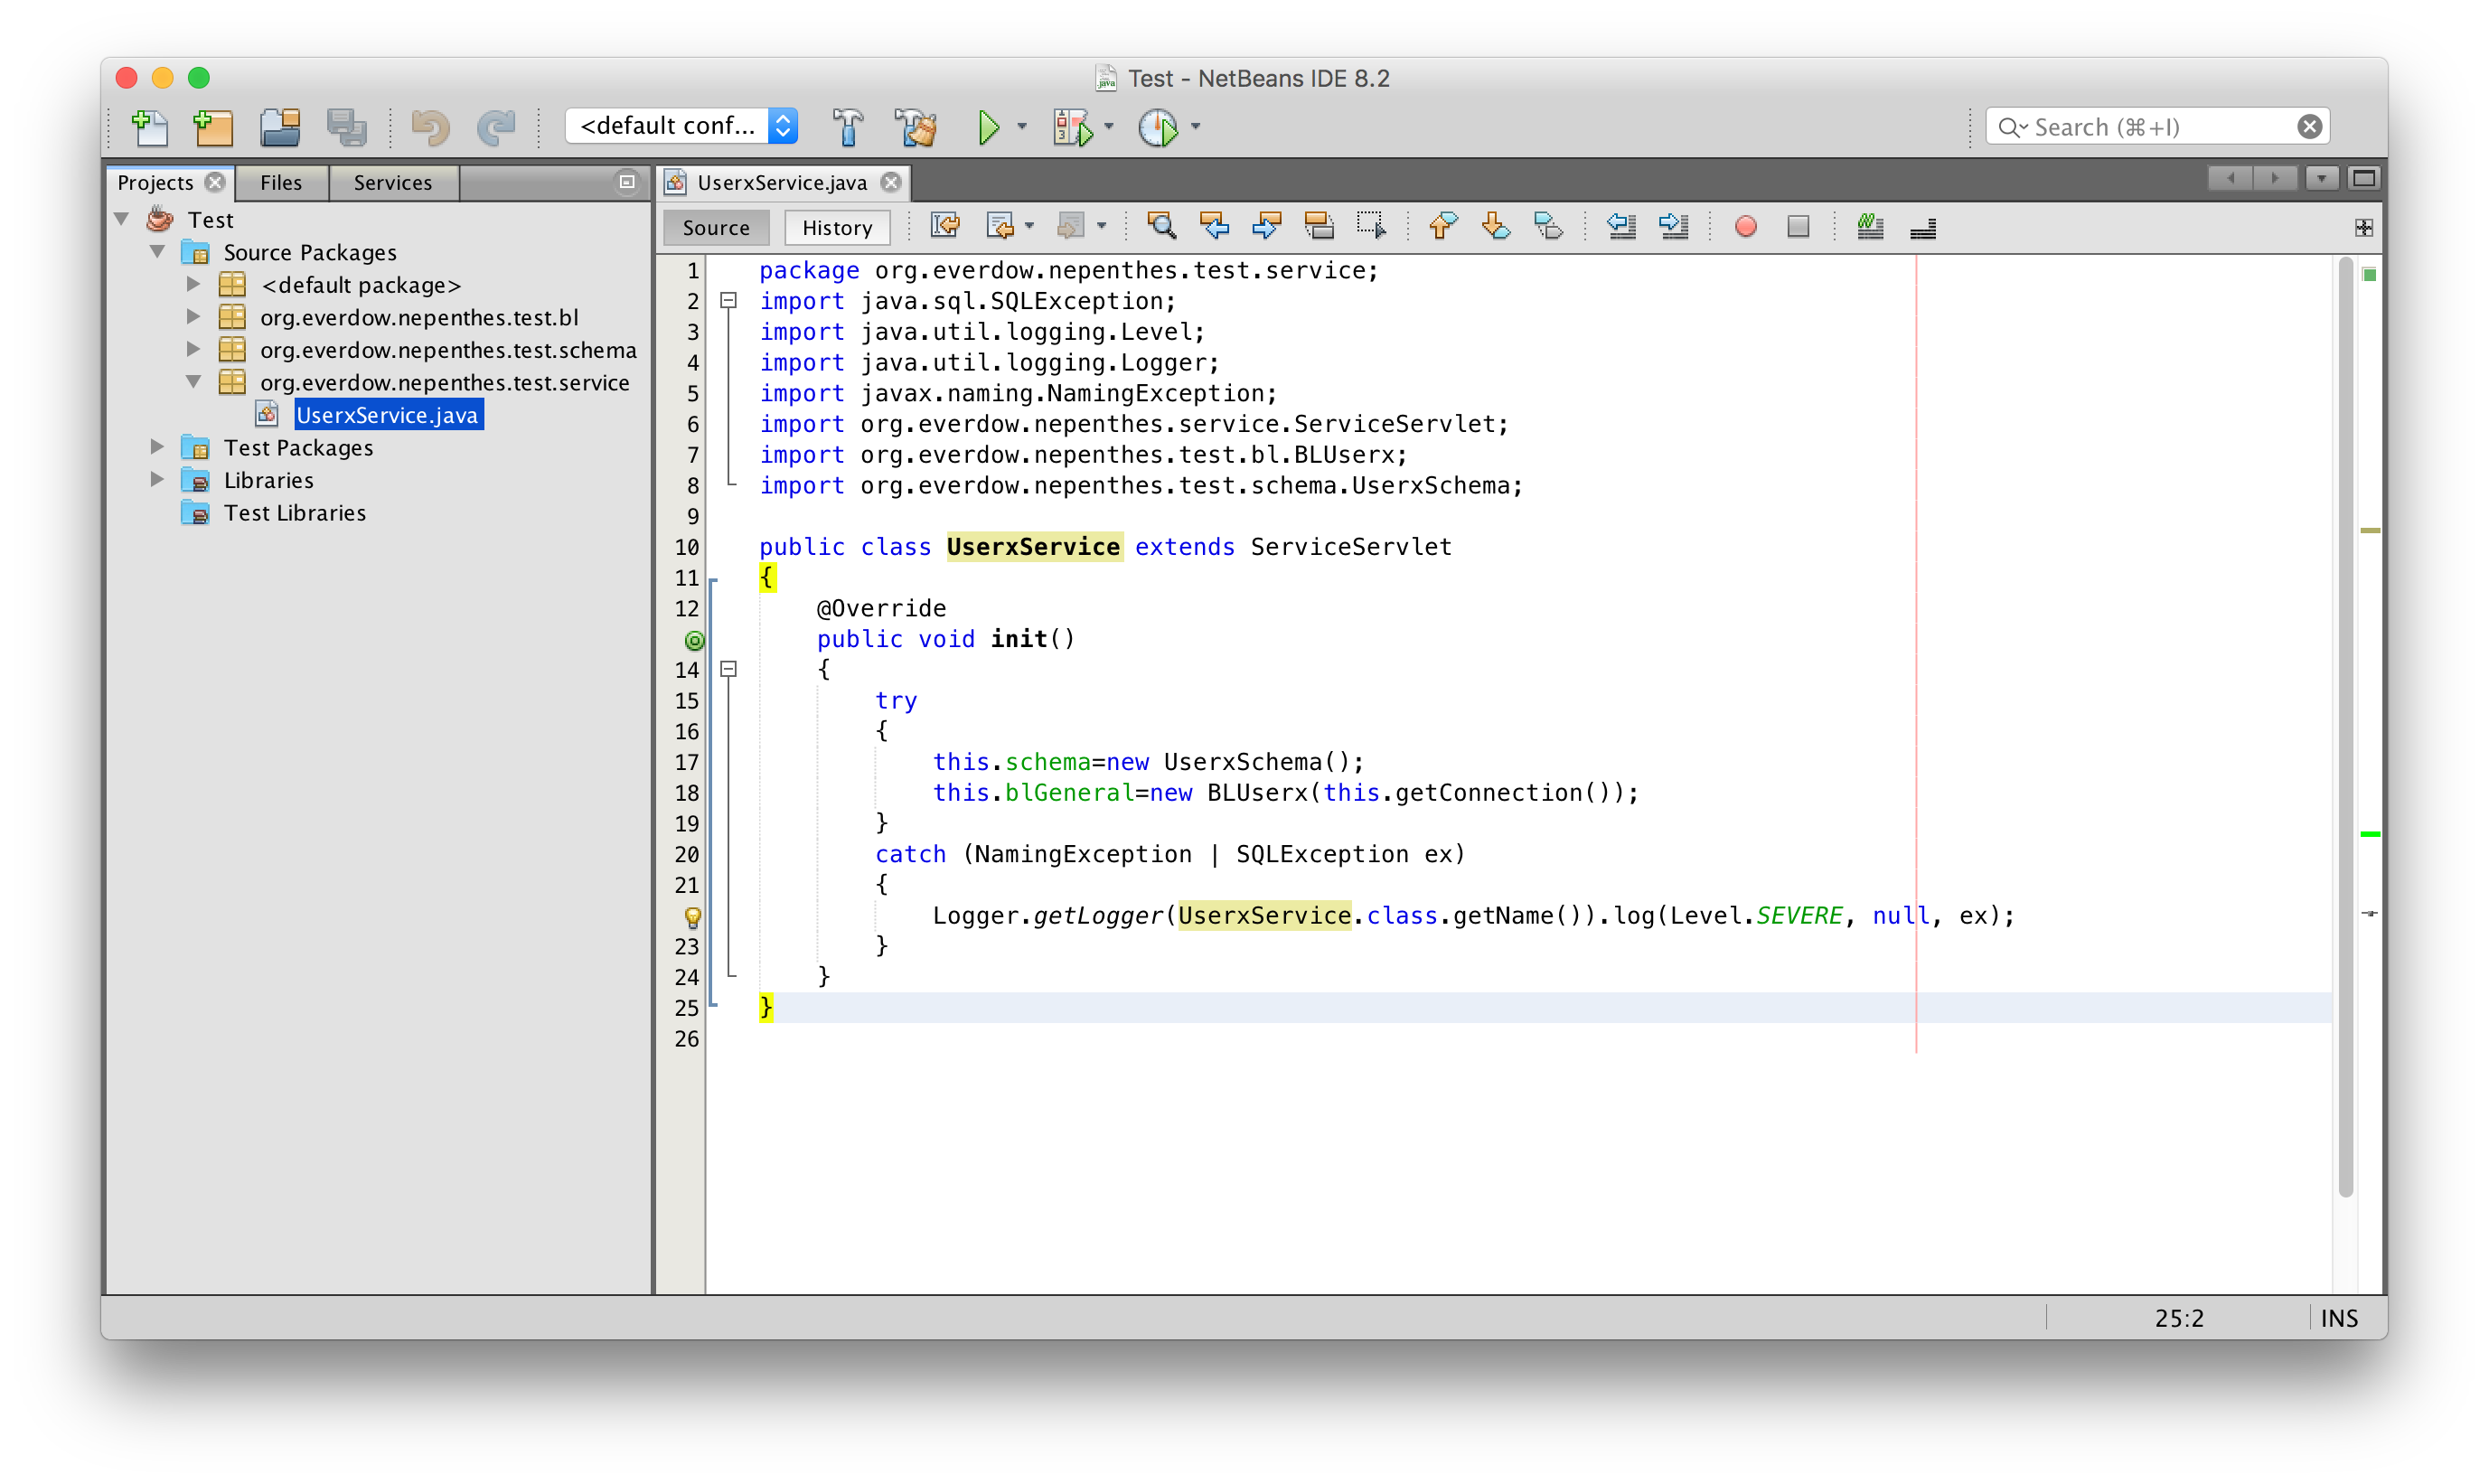Open the Debug Project dropdown arrow
Image resolution: width=2489 pixels, height=1484 pixels.
(x=1108, y=127)
